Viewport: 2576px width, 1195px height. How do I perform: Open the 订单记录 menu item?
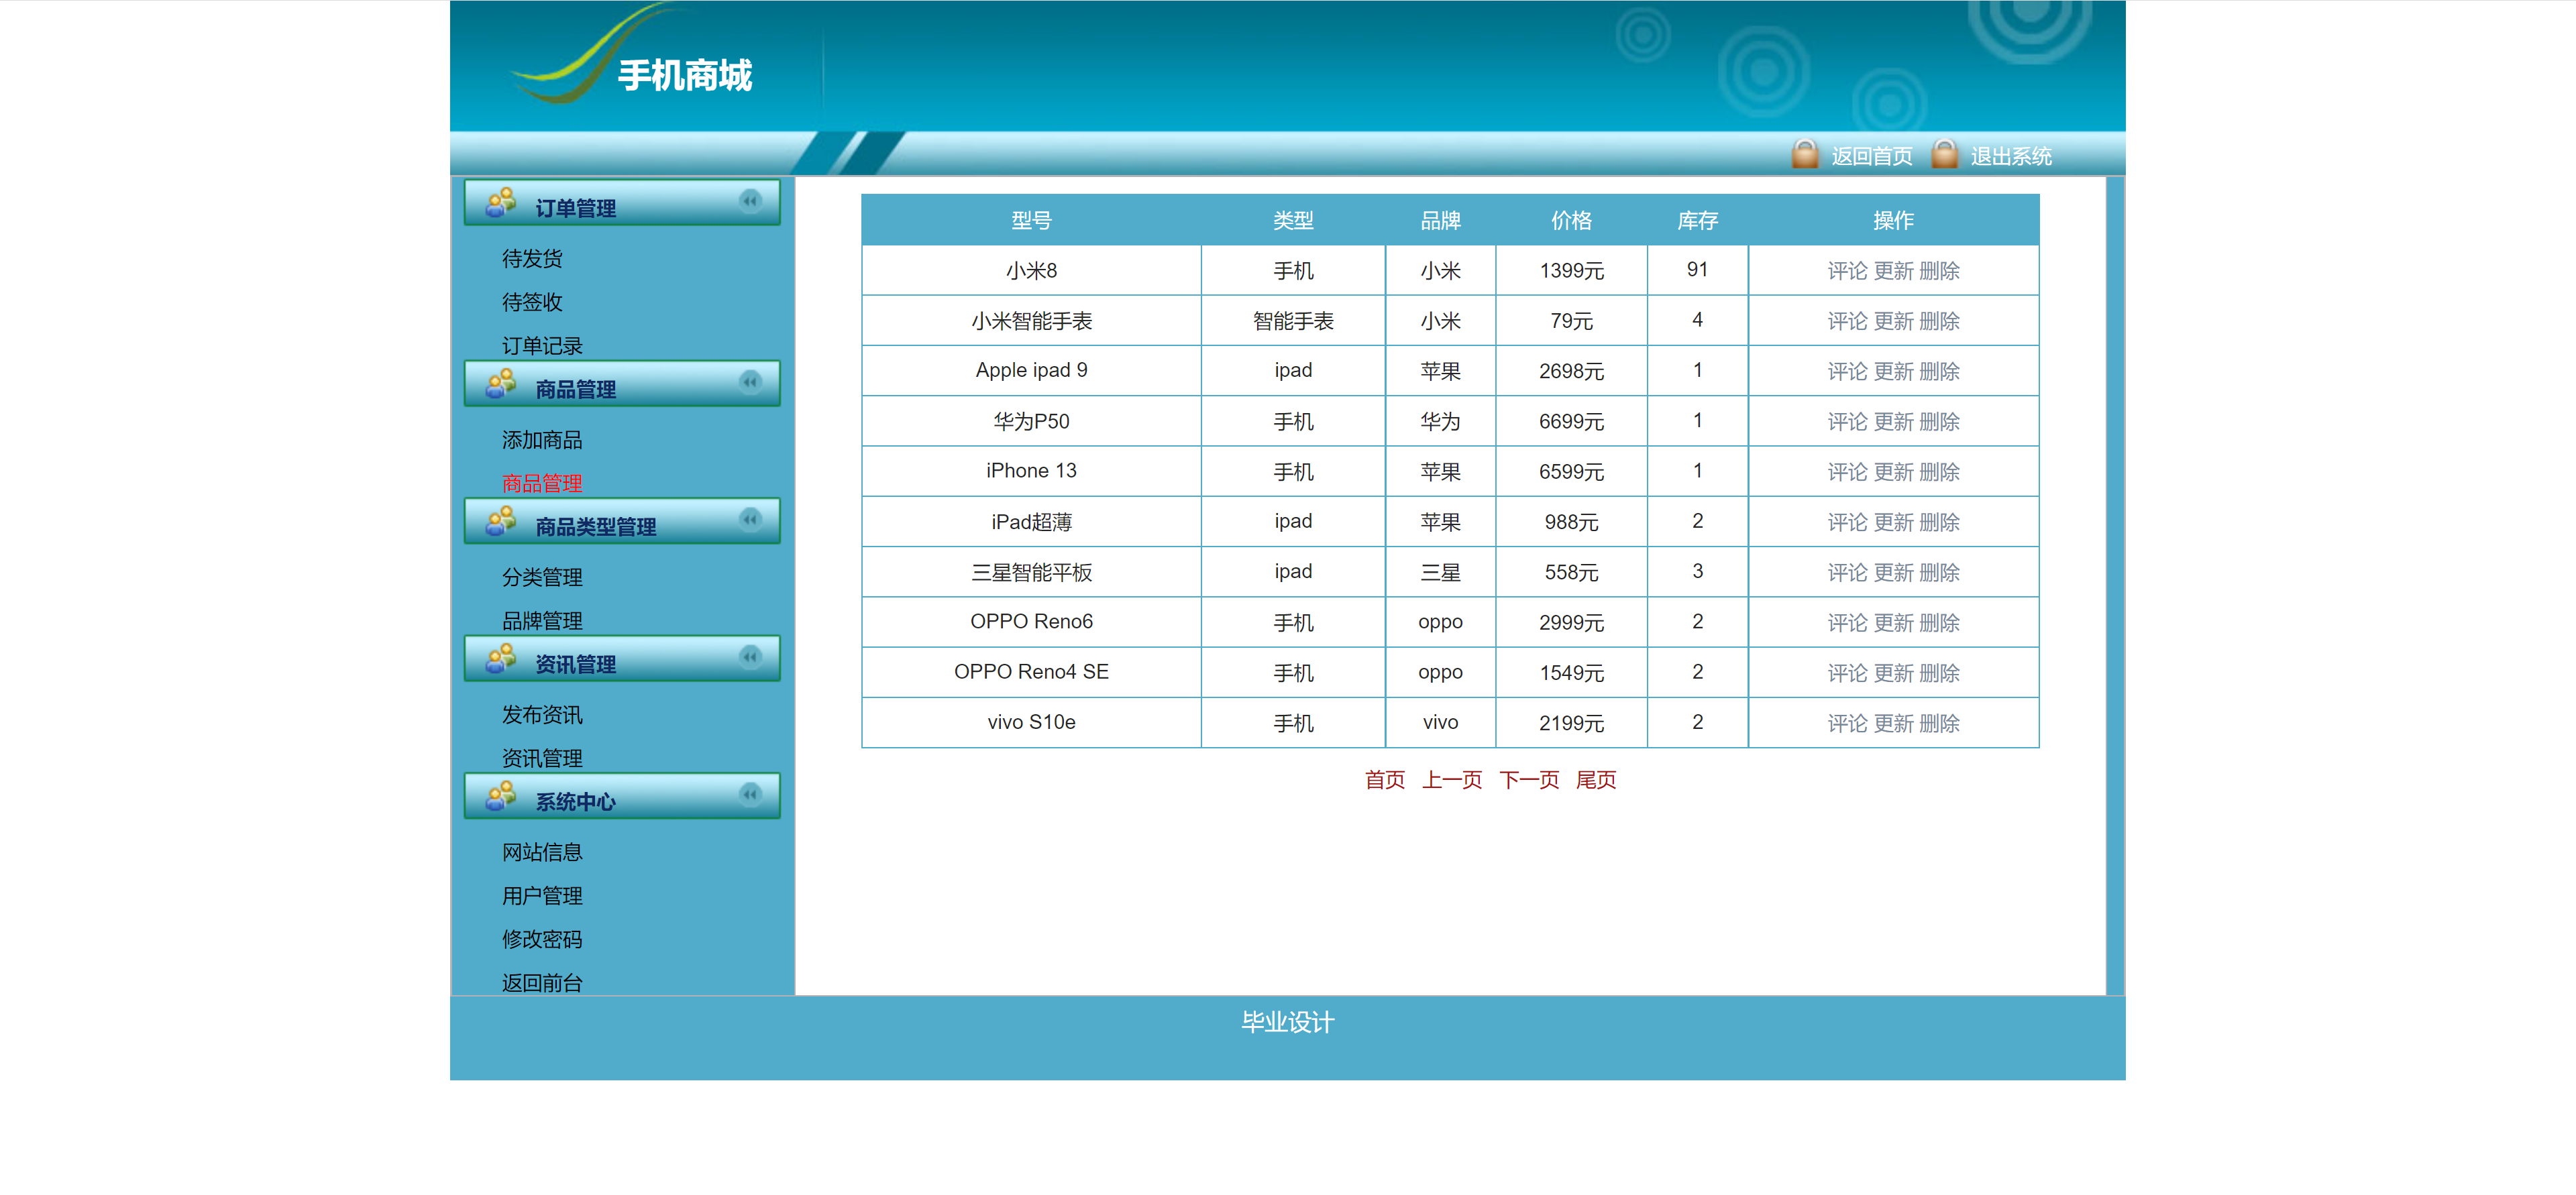542,346
